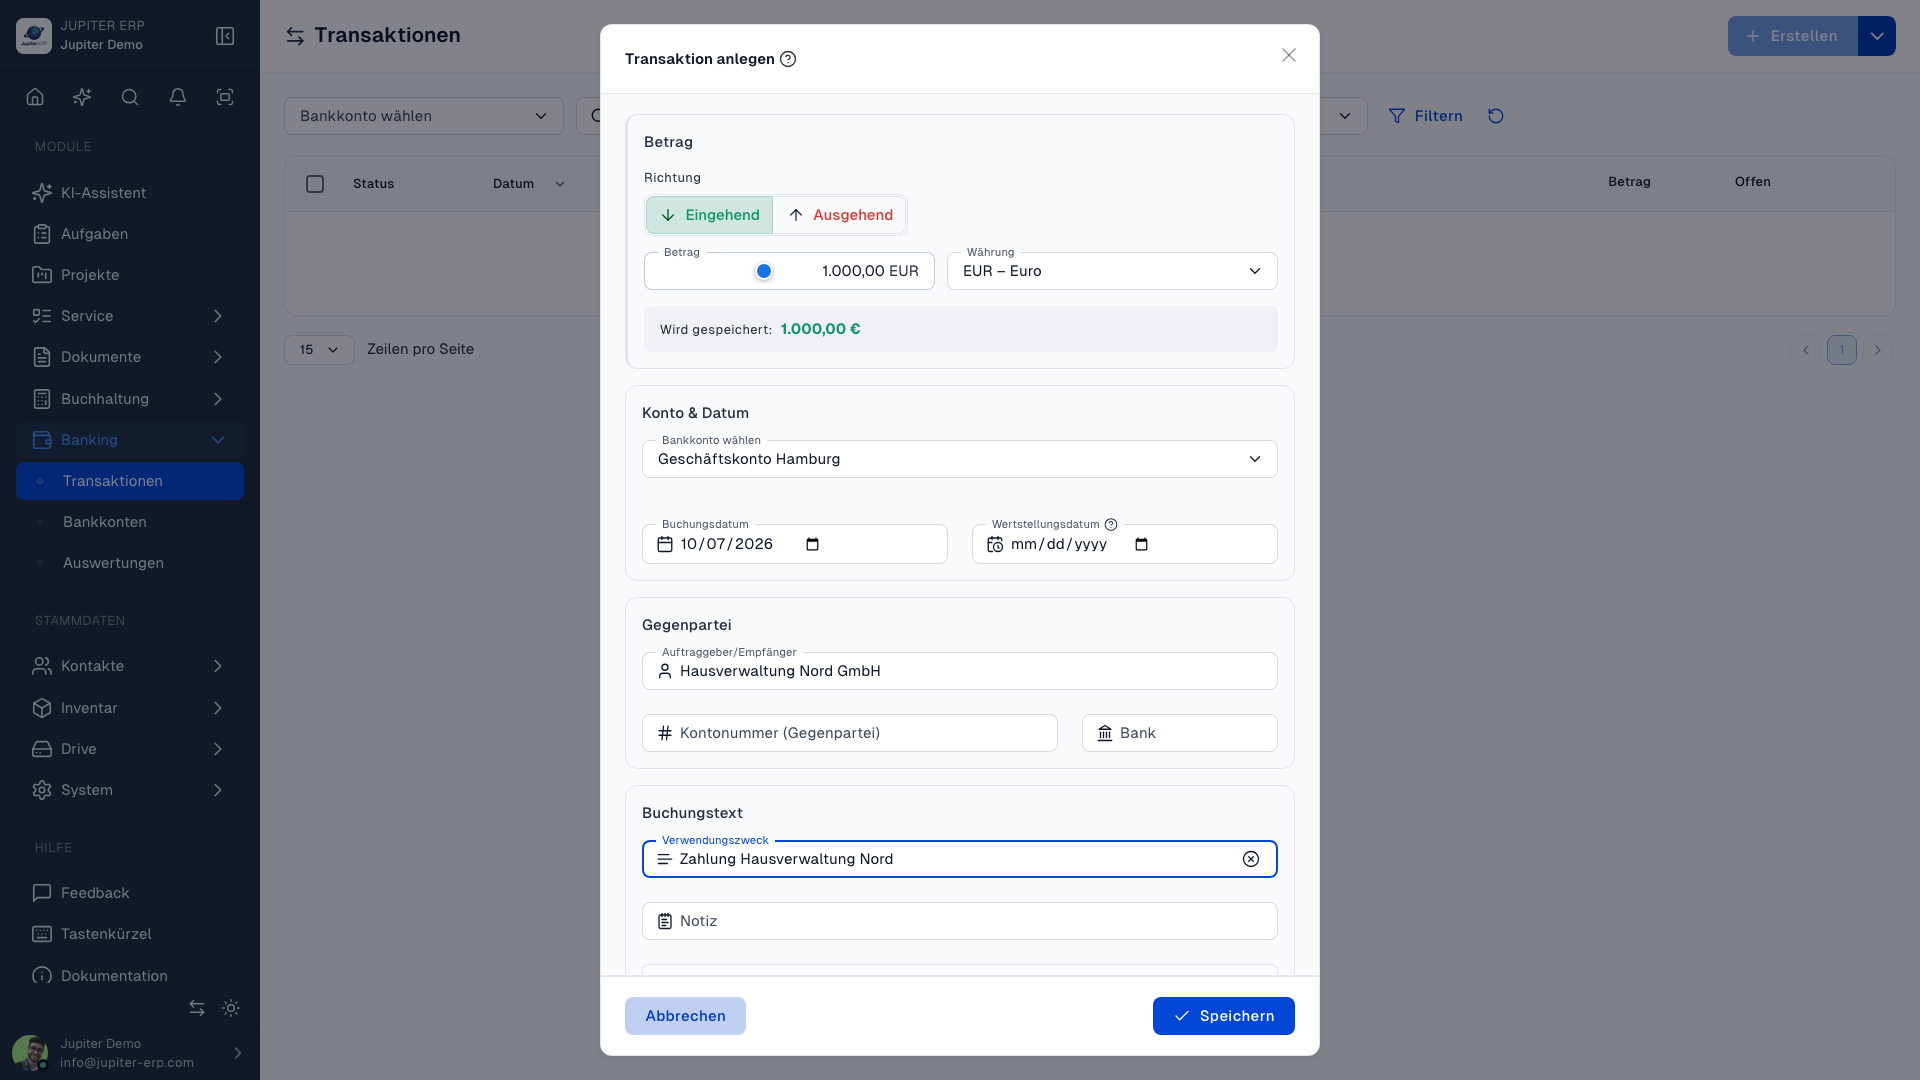Click the refresh icon next to Filtern

click(1496, 116)
